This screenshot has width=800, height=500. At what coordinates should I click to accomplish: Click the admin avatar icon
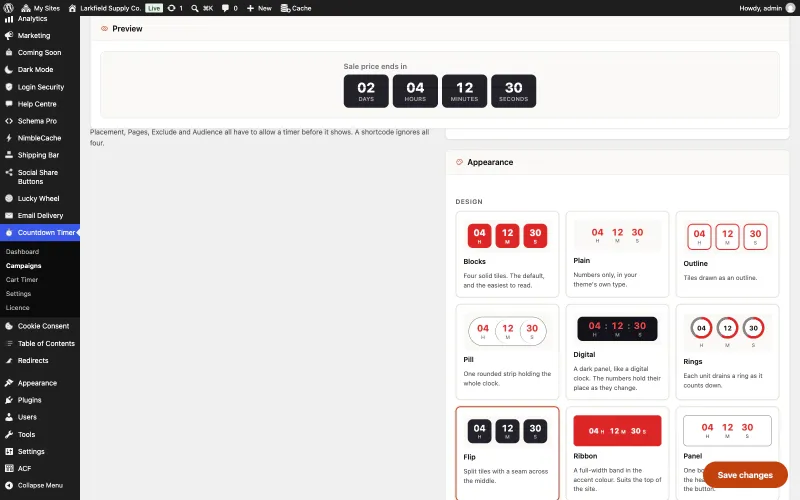790,8
